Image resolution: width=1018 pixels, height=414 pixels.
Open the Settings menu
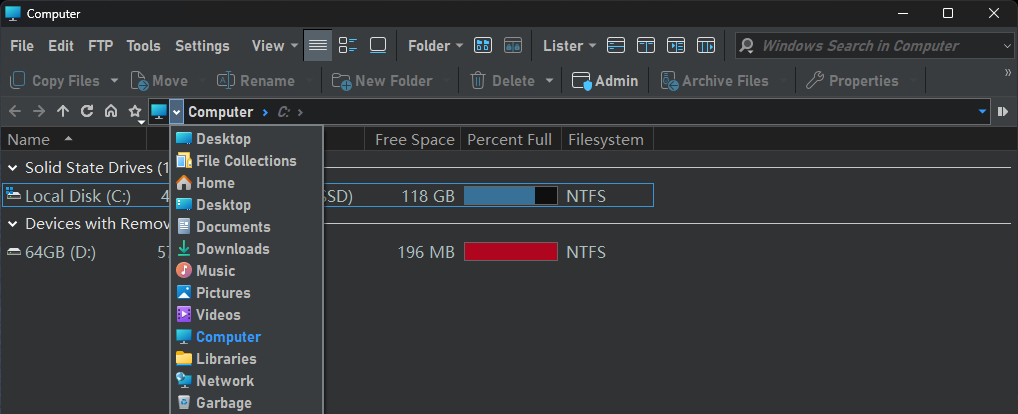(202, 46)
